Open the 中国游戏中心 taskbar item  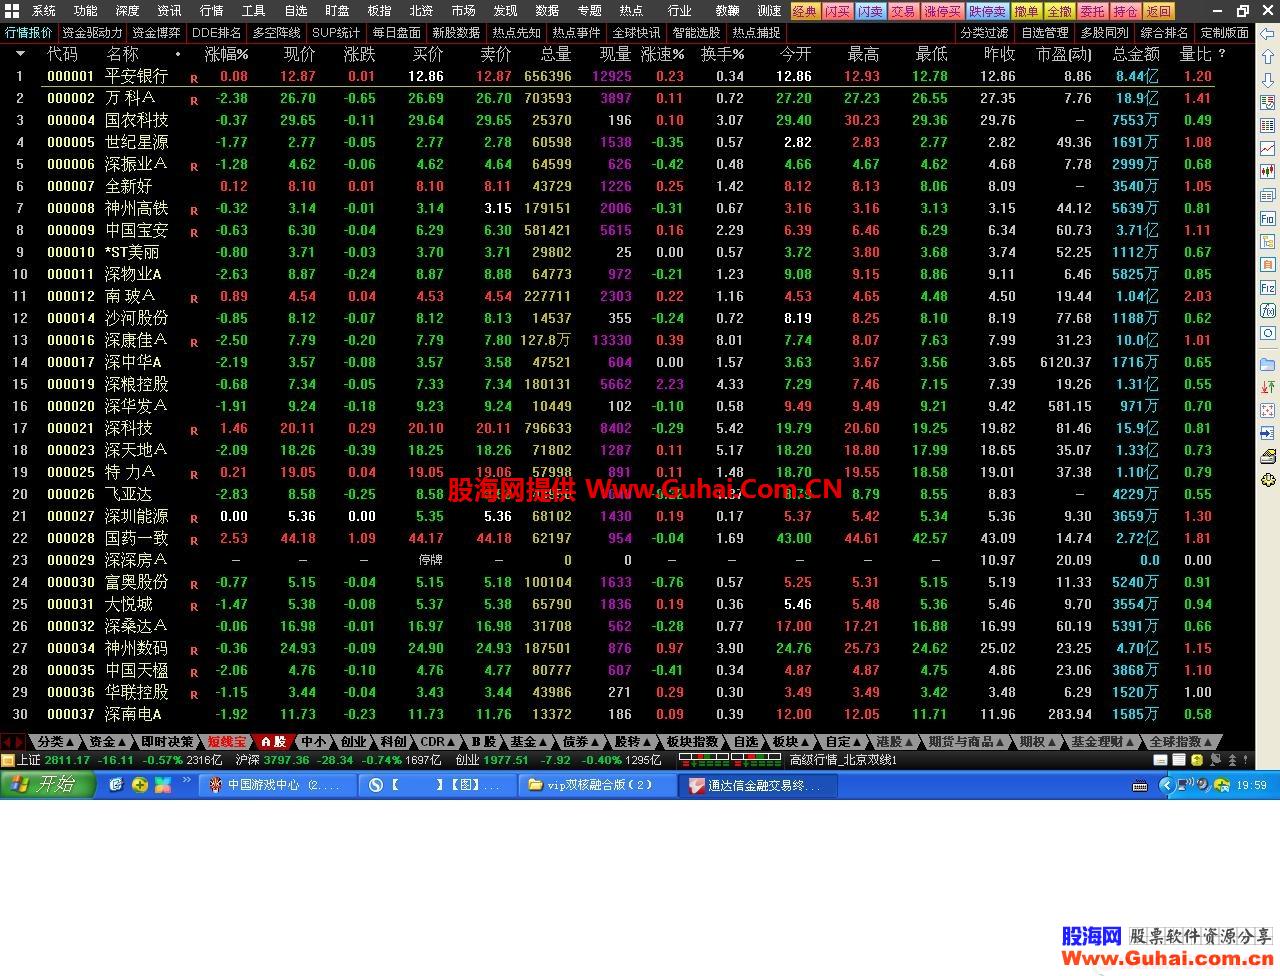[x=277, y=785]
